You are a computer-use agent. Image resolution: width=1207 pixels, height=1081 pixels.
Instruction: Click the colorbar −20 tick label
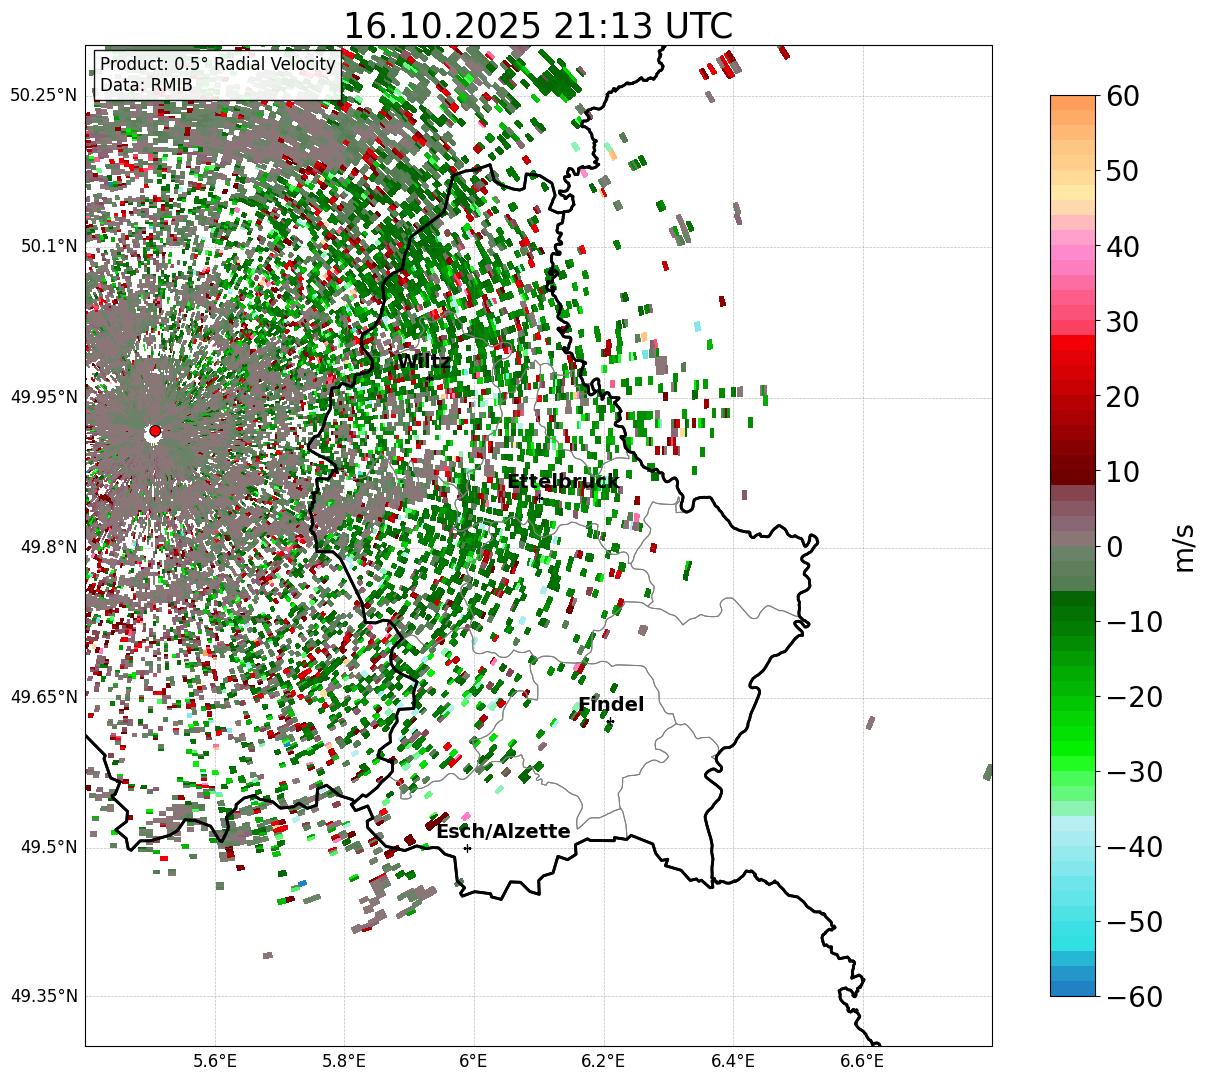(x=1133, y=697)
